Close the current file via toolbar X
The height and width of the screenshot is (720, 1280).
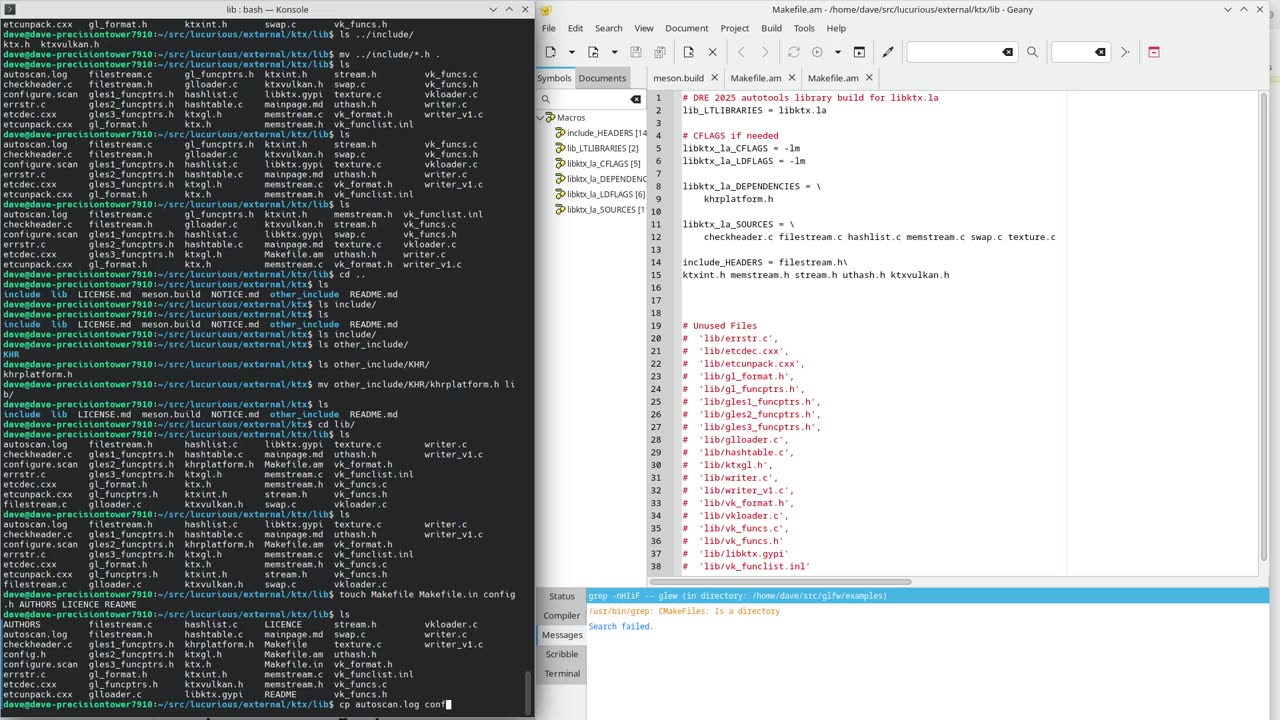tap(712, 52)
